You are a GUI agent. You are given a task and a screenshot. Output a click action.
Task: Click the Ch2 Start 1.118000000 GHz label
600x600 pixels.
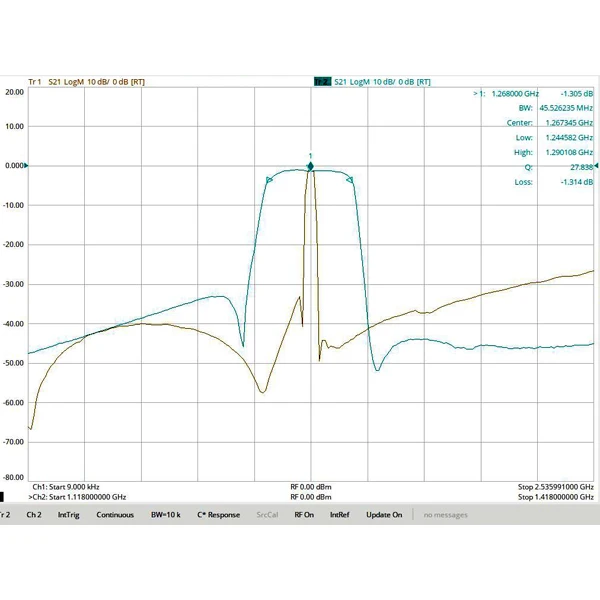tap(77, 497)
